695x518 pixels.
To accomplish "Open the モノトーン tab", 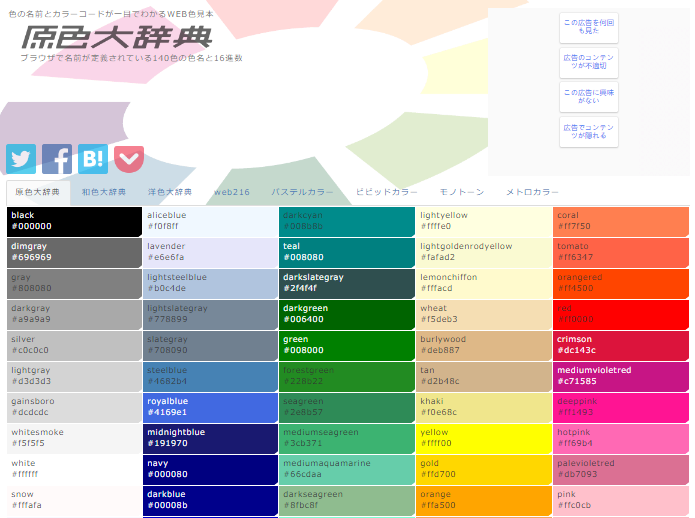I will click(462, 192).
